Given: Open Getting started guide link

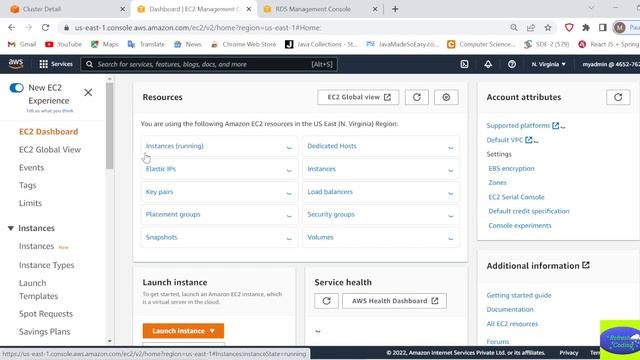Looking at the screenshot, I should [519, 295].
